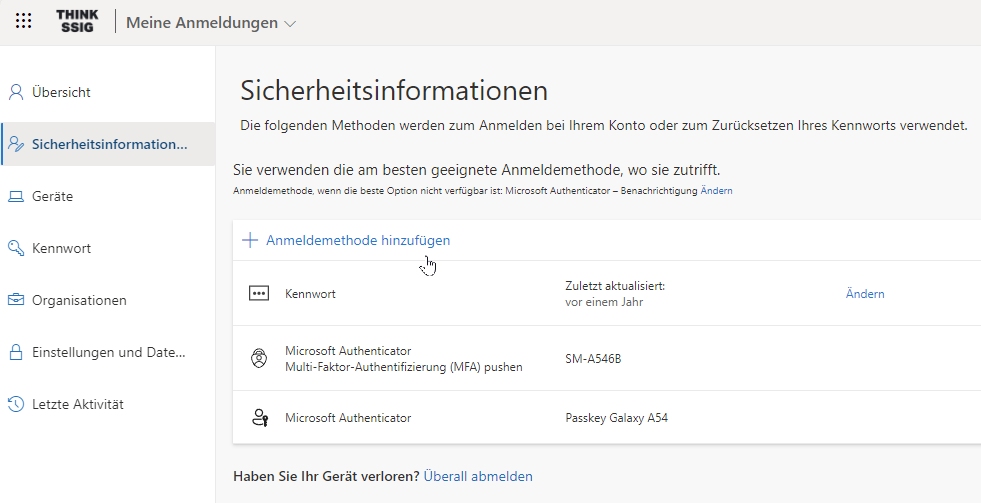Expand the Meine Anmeldungen dropdown chevron
981x503 pixels.
coord(290,24)
